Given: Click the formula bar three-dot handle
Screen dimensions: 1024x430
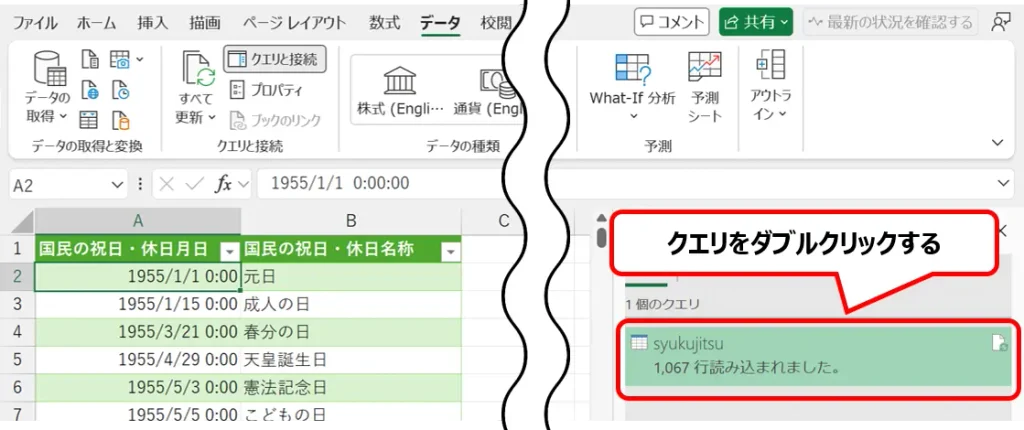Looking at the screenshot, I should [x=139, y=185].
